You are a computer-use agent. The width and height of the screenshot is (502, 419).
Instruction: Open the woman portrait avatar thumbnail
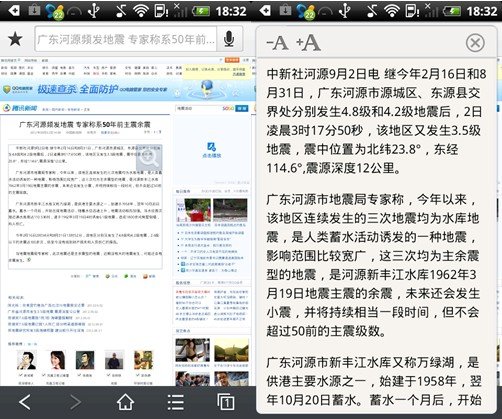click(57, 360)
